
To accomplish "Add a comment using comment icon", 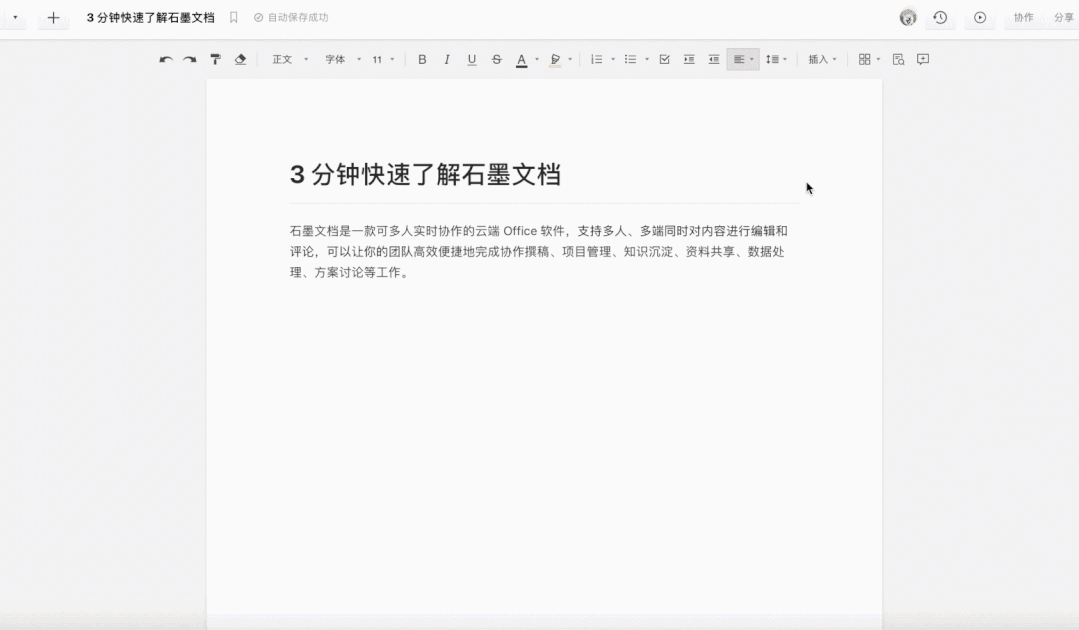I will (922, 59).
